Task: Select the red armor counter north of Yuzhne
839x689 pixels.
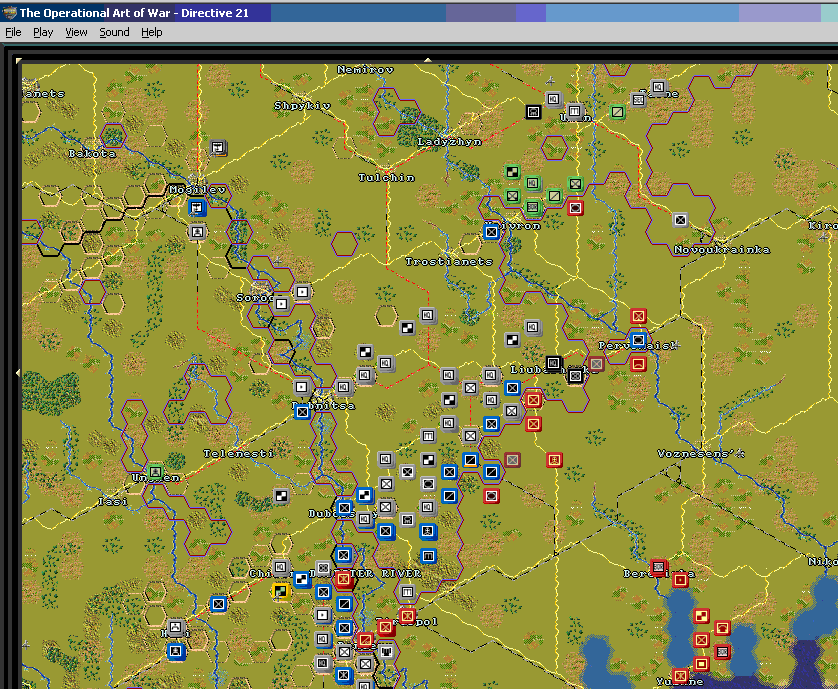Action: 701,616
